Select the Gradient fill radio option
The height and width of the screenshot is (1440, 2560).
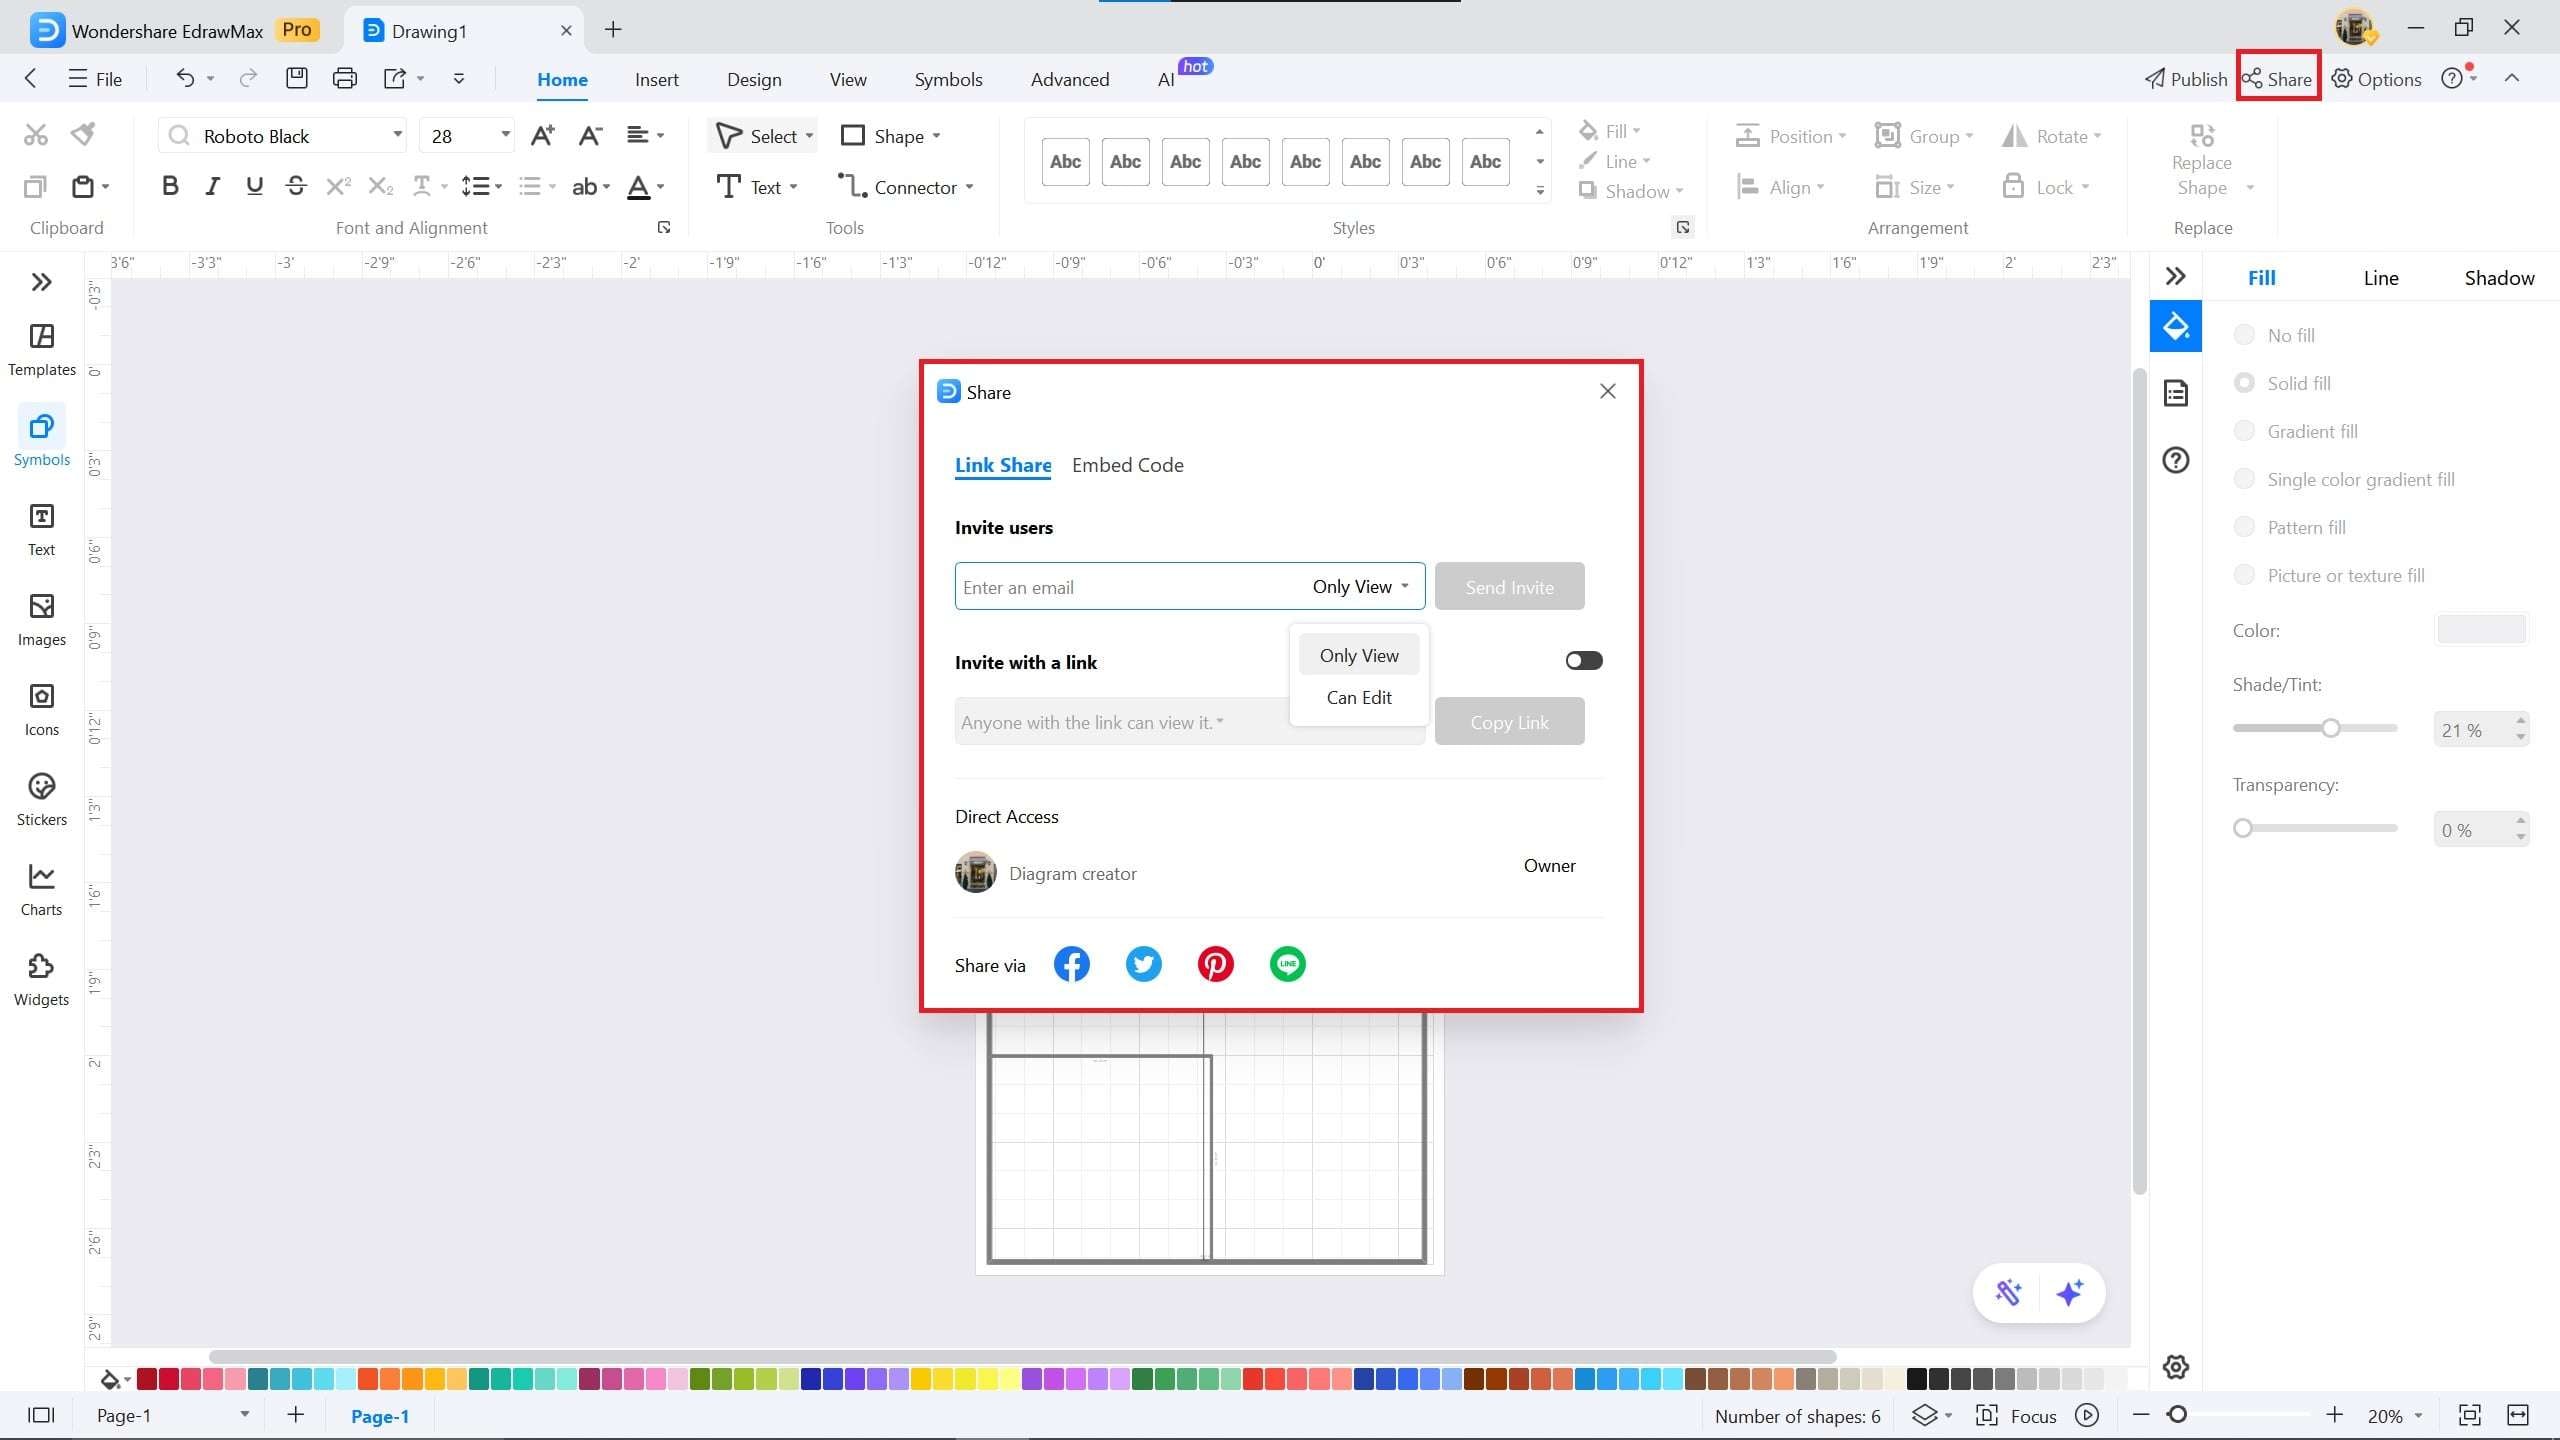[x=2244, y=431]
